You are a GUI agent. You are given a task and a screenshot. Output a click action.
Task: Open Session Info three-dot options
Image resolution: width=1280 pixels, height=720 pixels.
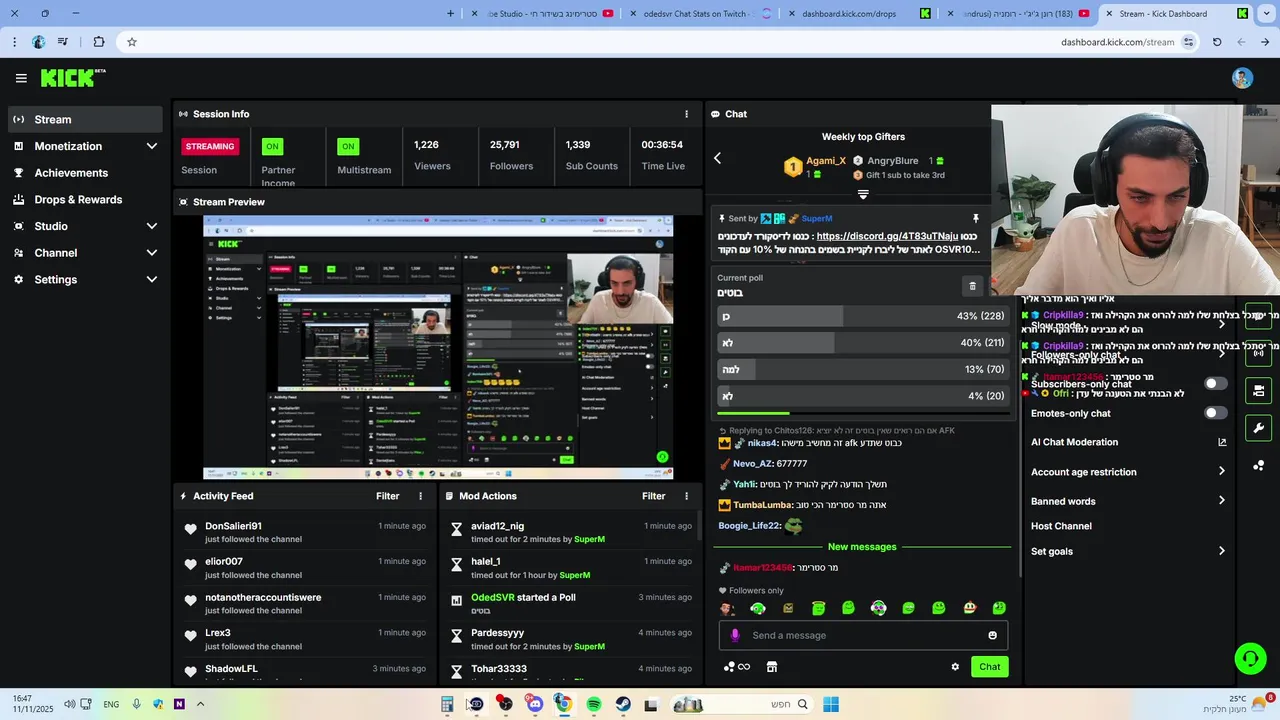coord(686,114)
